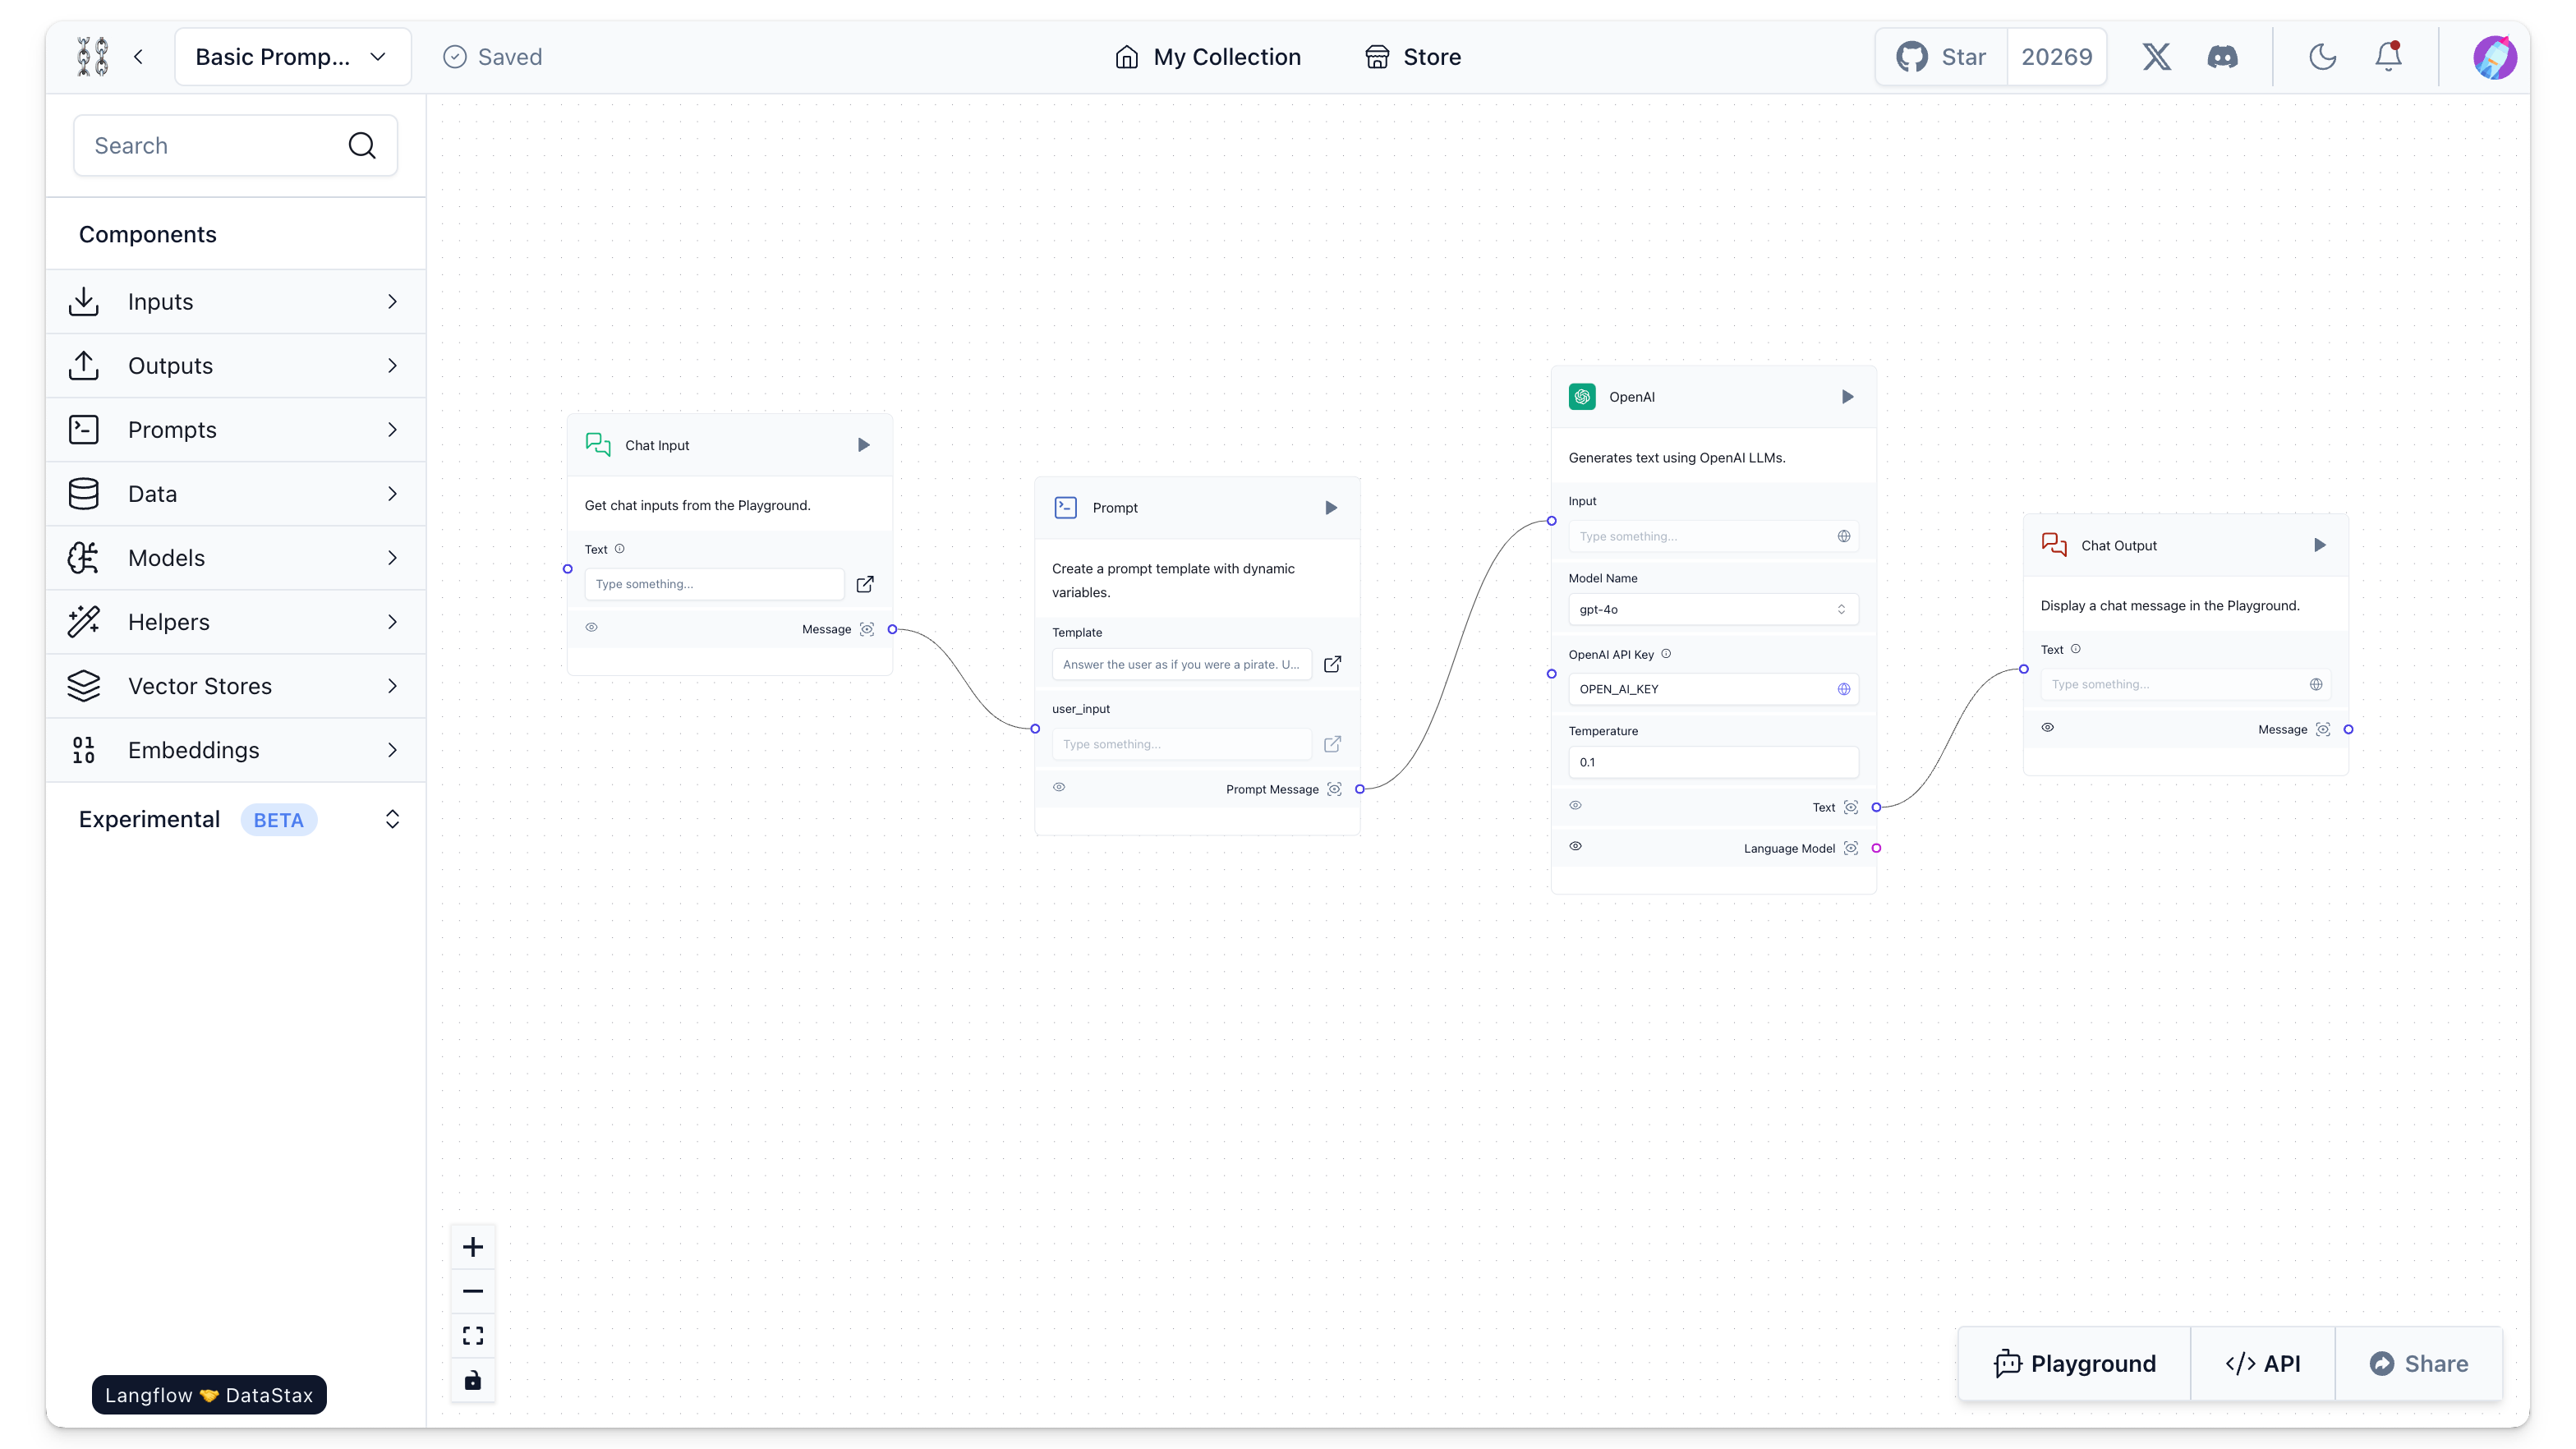Click the OpenAI node play icon

coord(1847,397)
